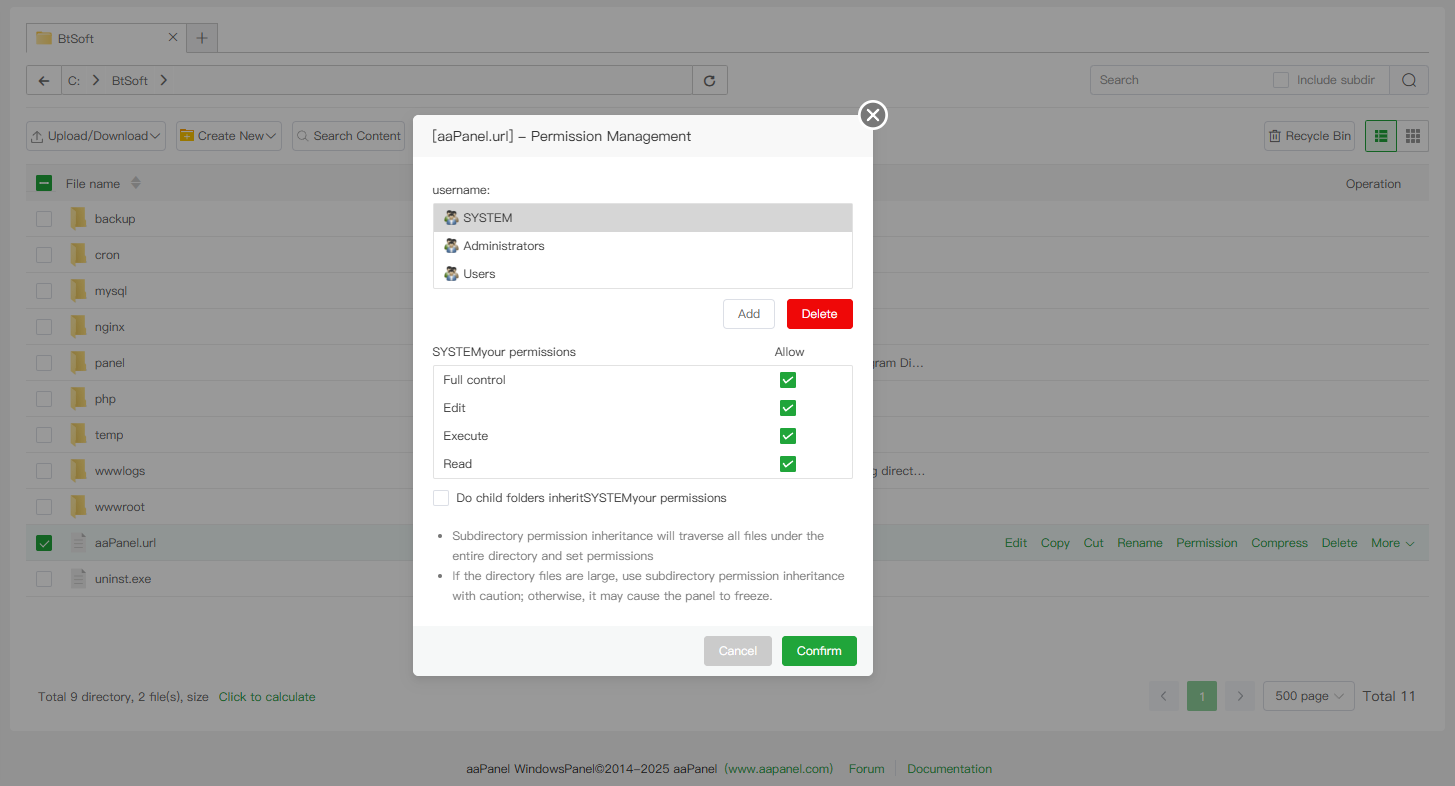Image resolution: width=1455 pixels, height=786 pixels.
Task: Switch to grid view icon
Action: [1412, 136]
